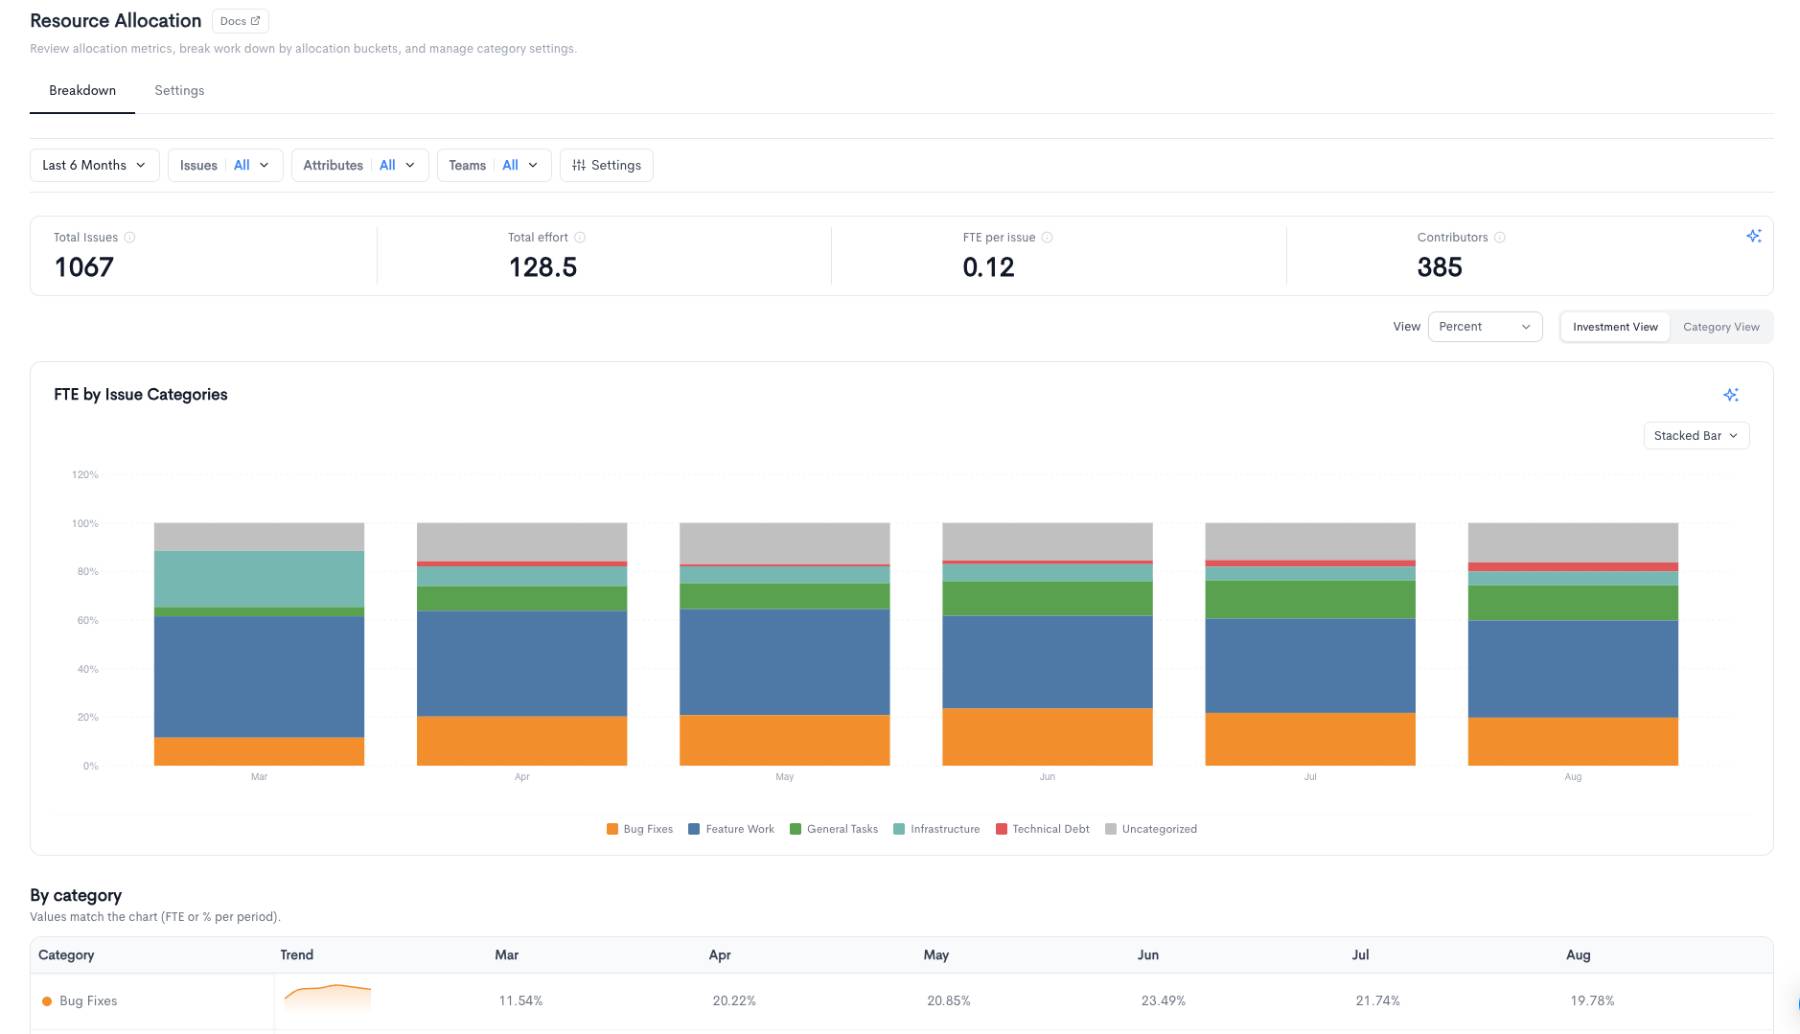Click the sliders icon in Settings button

pyautogui.click(x=579, y=165)
